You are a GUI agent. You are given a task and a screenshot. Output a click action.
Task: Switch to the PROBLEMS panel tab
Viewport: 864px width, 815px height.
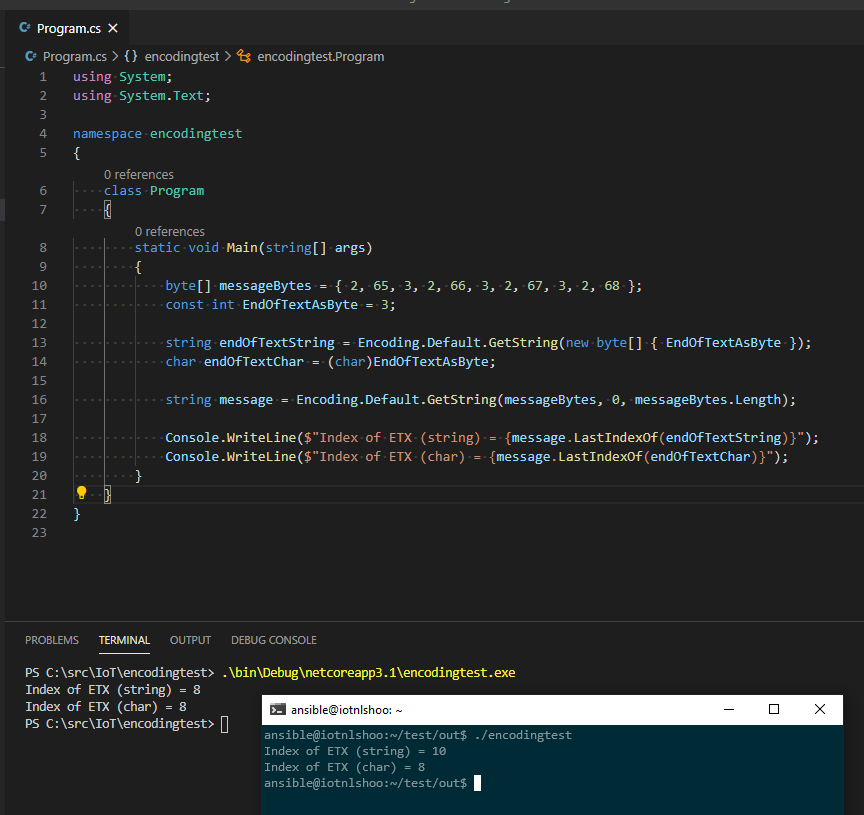coord(52,640)
